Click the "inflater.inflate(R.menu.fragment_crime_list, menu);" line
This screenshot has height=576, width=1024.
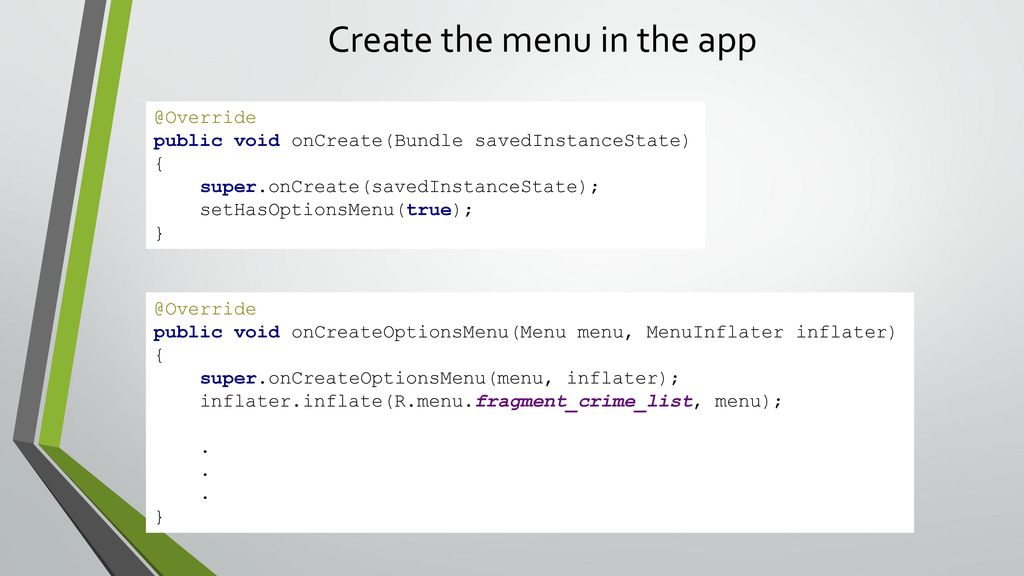490,401
